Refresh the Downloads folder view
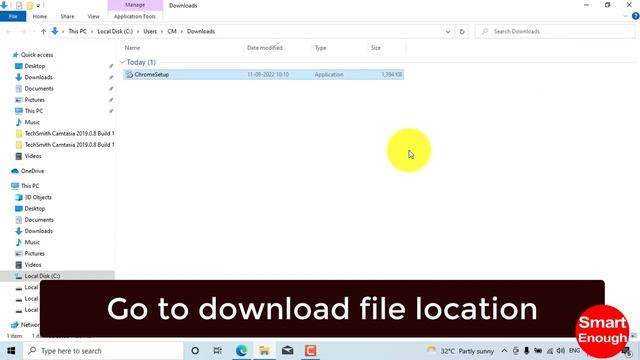Image resolution: width=640 pixels, height=360 pixels. [x=462, y=31]
